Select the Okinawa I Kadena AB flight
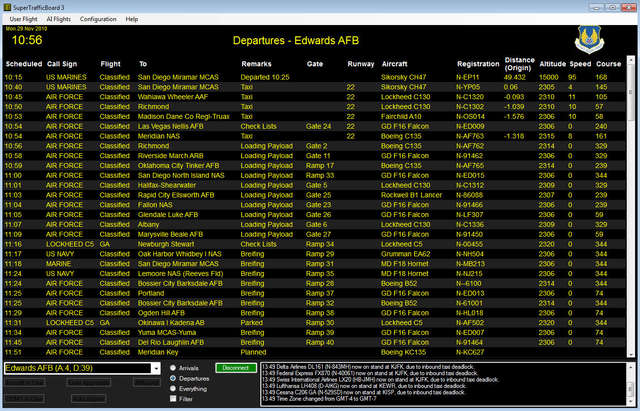Screen dimensions: 640x411 click(314, 323)
